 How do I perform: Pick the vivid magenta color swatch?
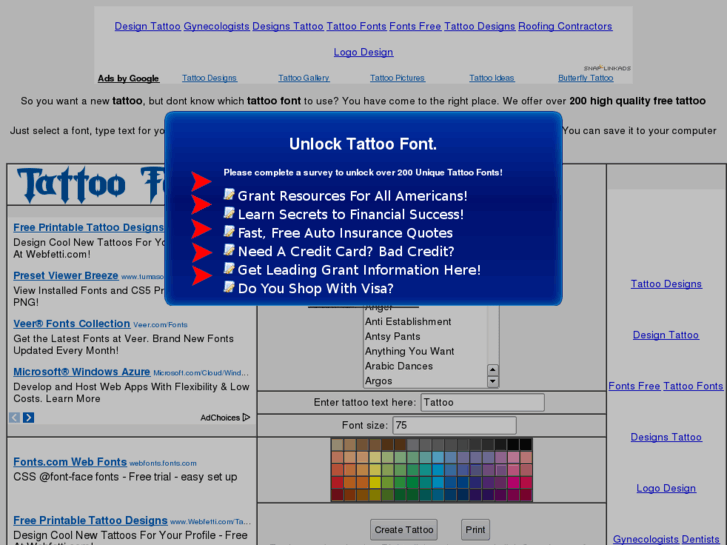pos(513,482)
